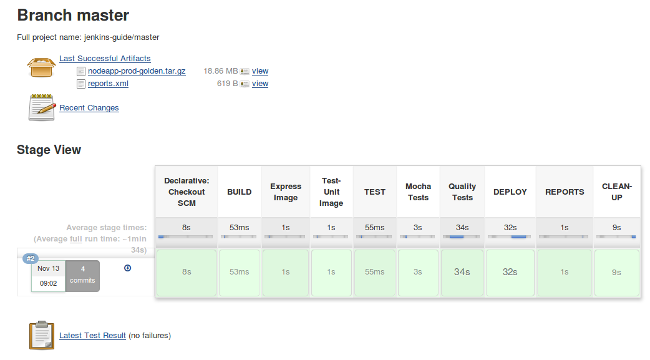Show the 4 commits box
650x360 pixels.
coord(82,275)
